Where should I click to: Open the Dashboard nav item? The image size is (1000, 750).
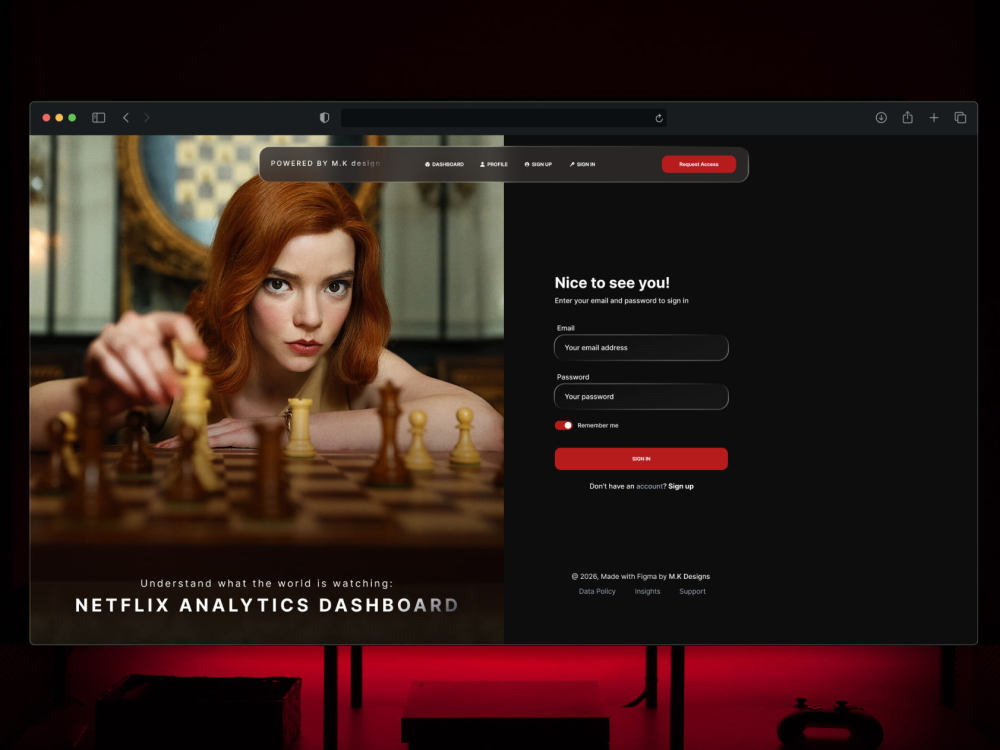tap(445, 164)
